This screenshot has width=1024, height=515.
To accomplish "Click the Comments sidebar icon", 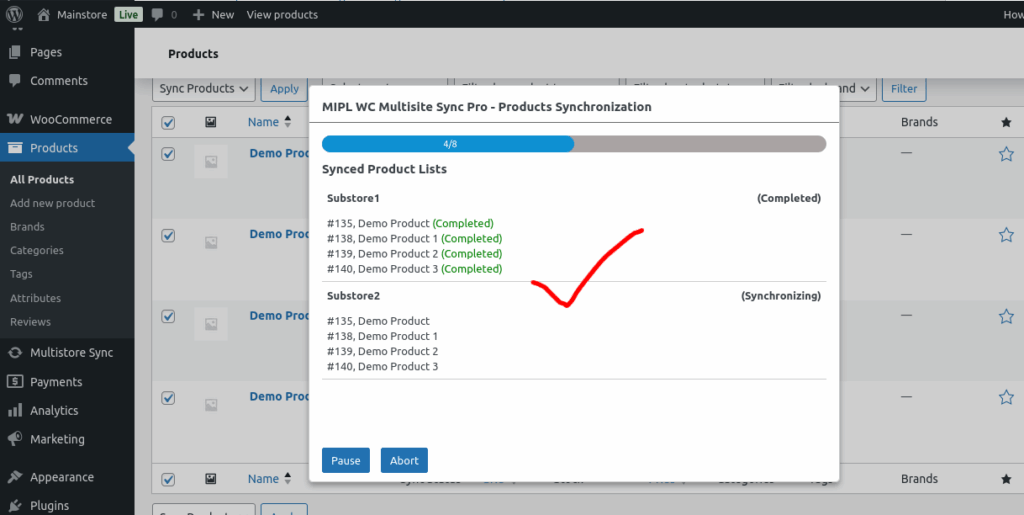I will pos(14,81).
